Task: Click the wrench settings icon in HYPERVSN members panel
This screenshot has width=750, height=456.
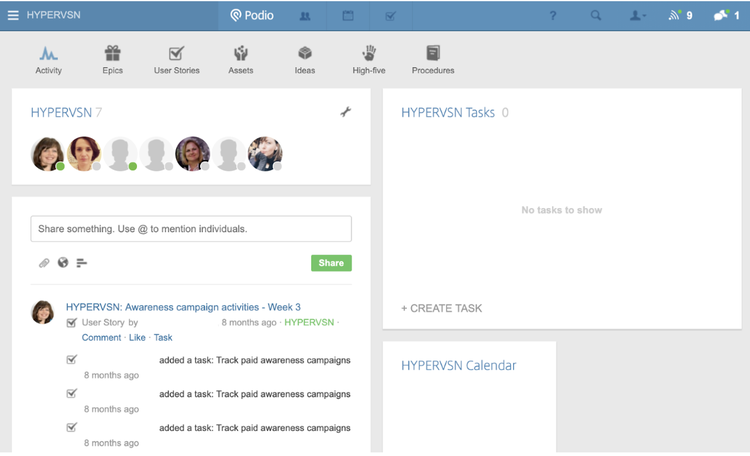Action: pos(345,112)
